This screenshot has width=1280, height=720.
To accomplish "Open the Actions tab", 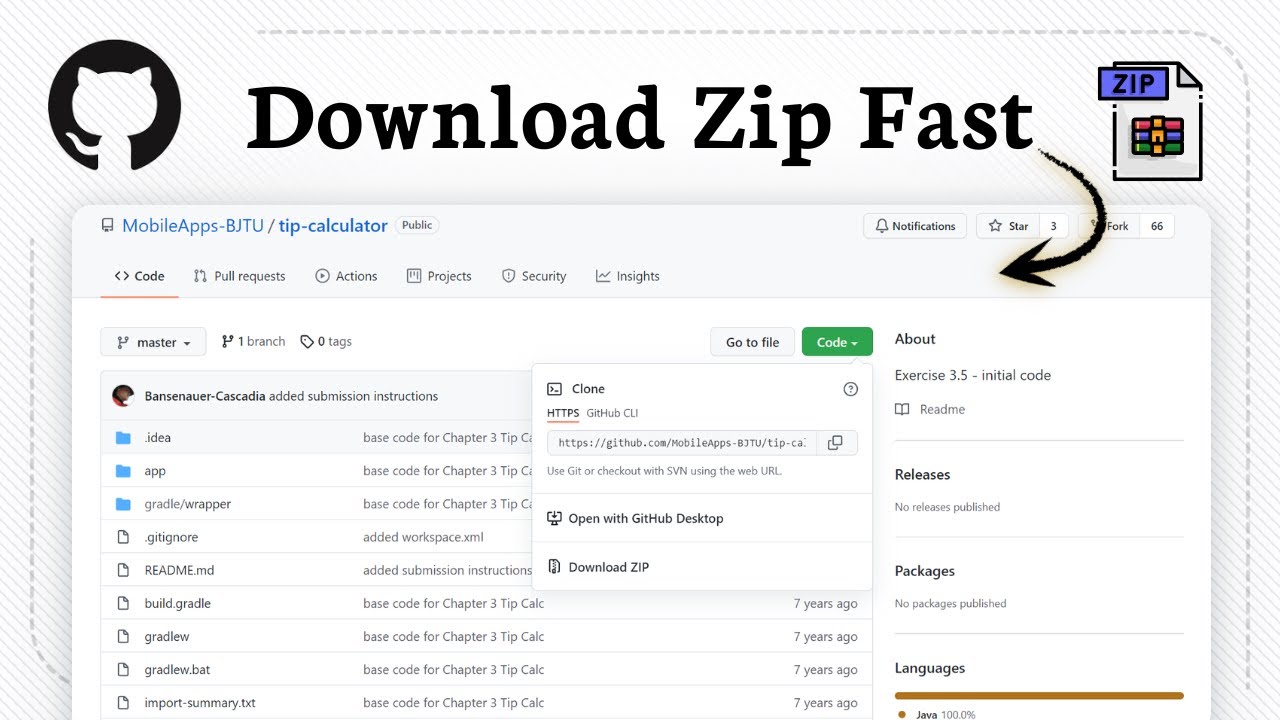I will coord(346,276).
